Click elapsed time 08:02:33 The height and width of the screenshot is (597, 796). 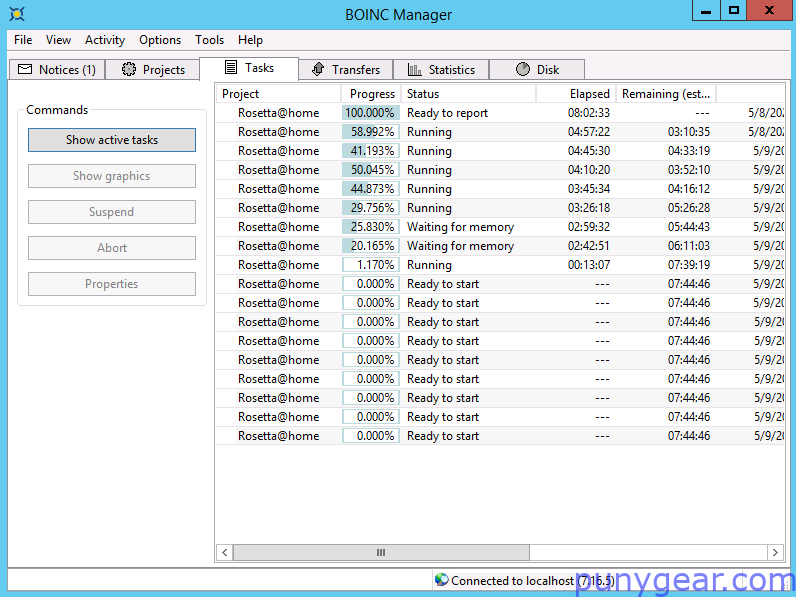tap(589, 113)
